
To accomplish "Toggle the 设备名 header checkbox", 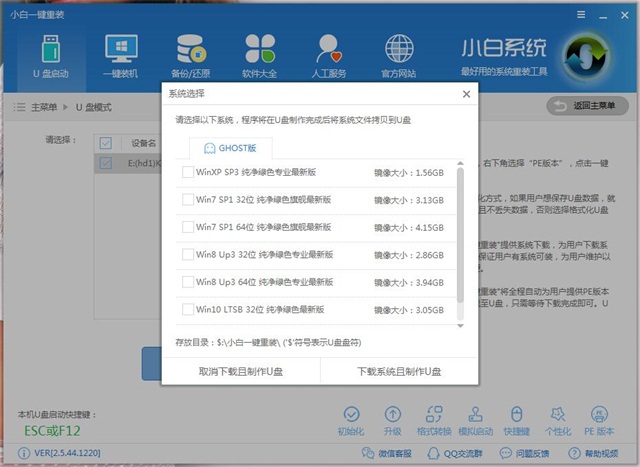I will 106,143.
